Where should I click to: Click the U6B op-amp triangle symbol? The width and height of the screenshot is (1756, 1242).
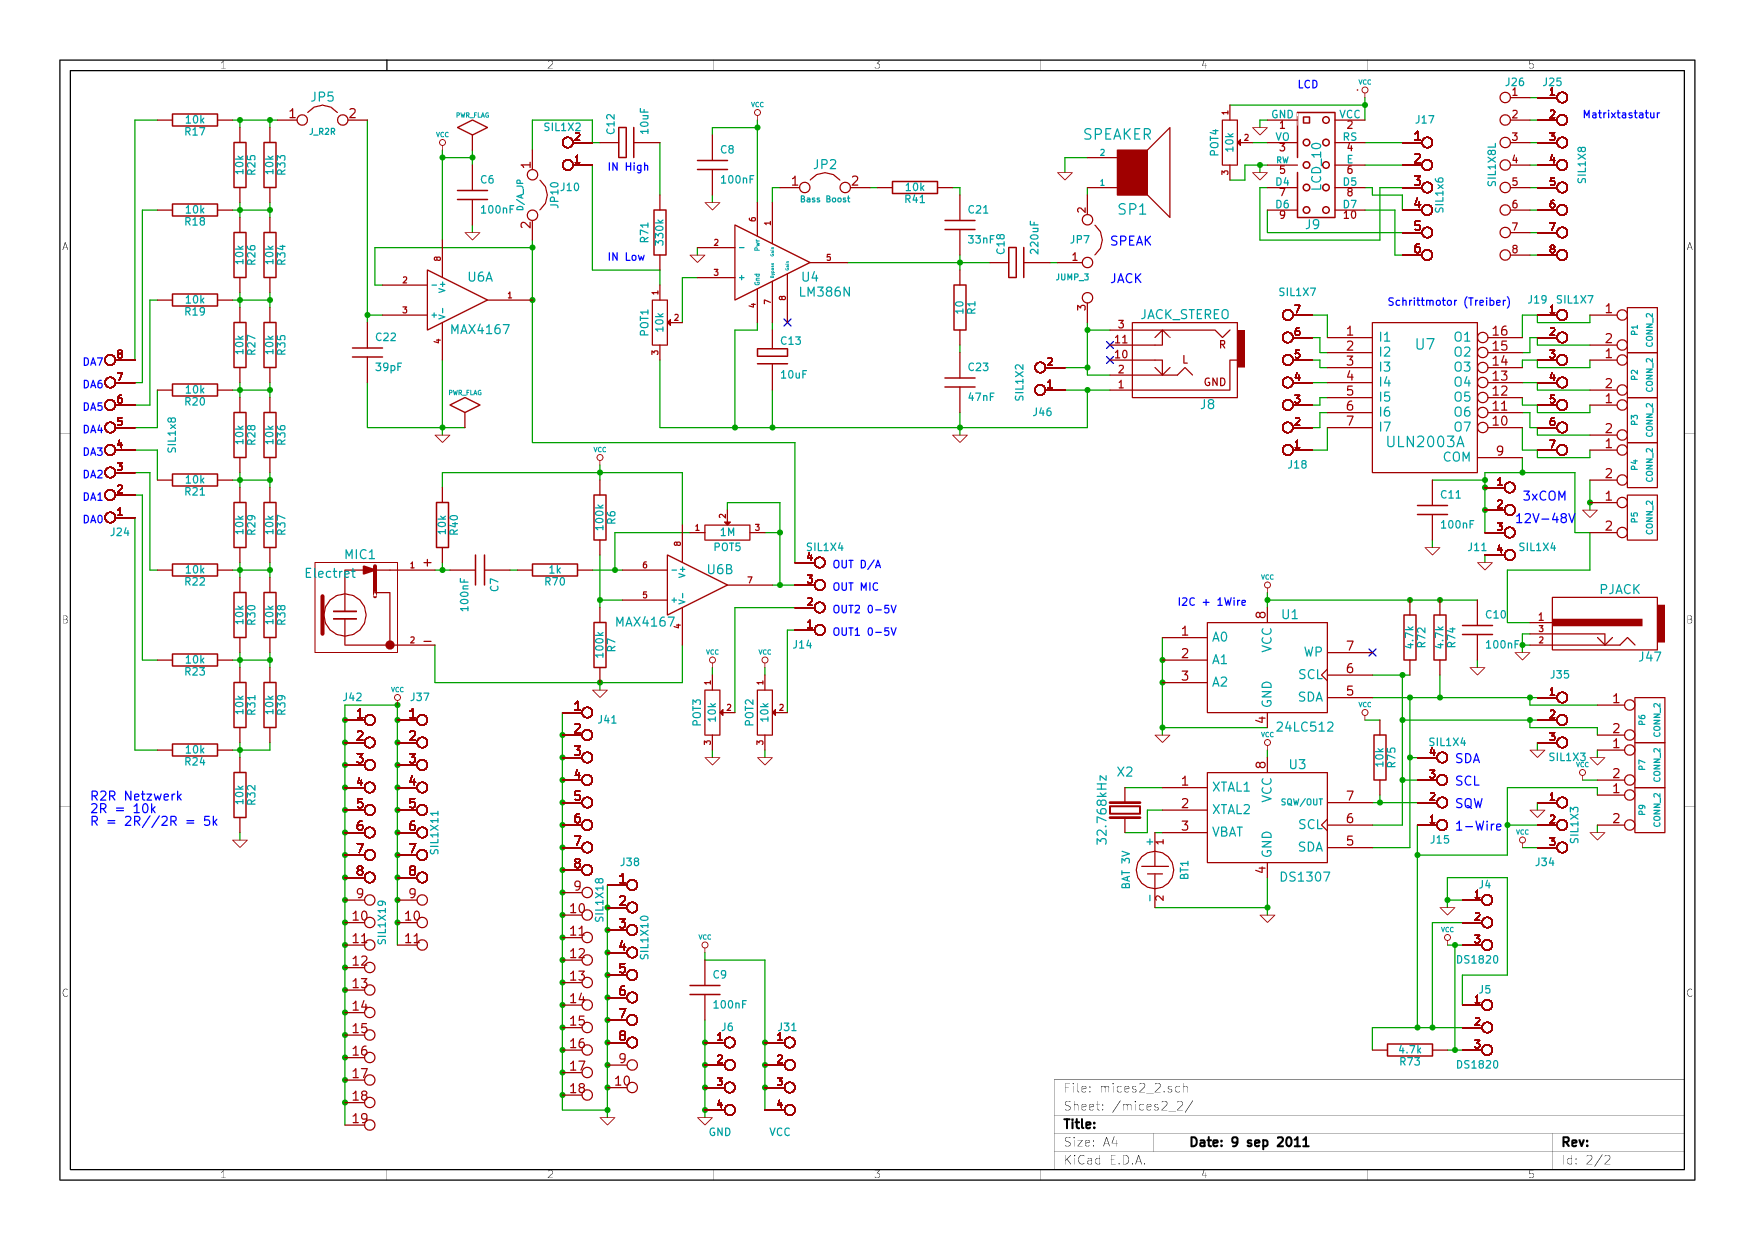(x=697, y=585)
